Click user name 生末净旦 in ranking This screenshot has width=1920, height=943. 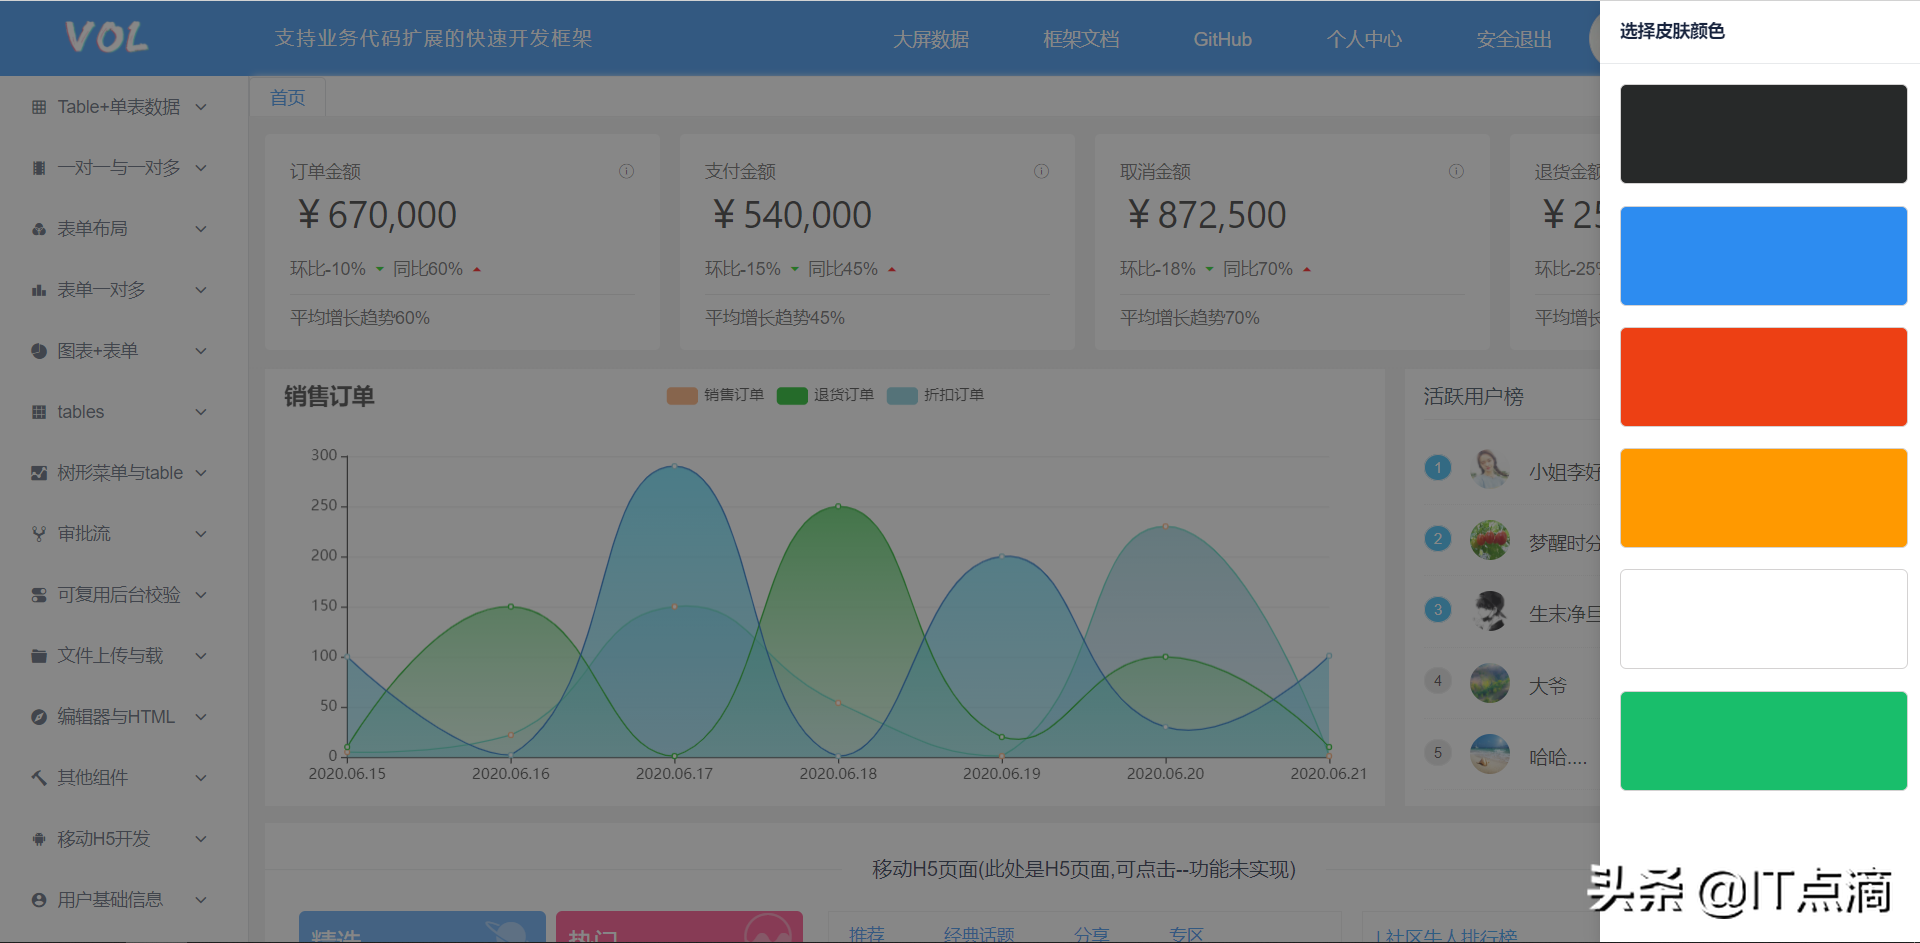point(1565,614)
